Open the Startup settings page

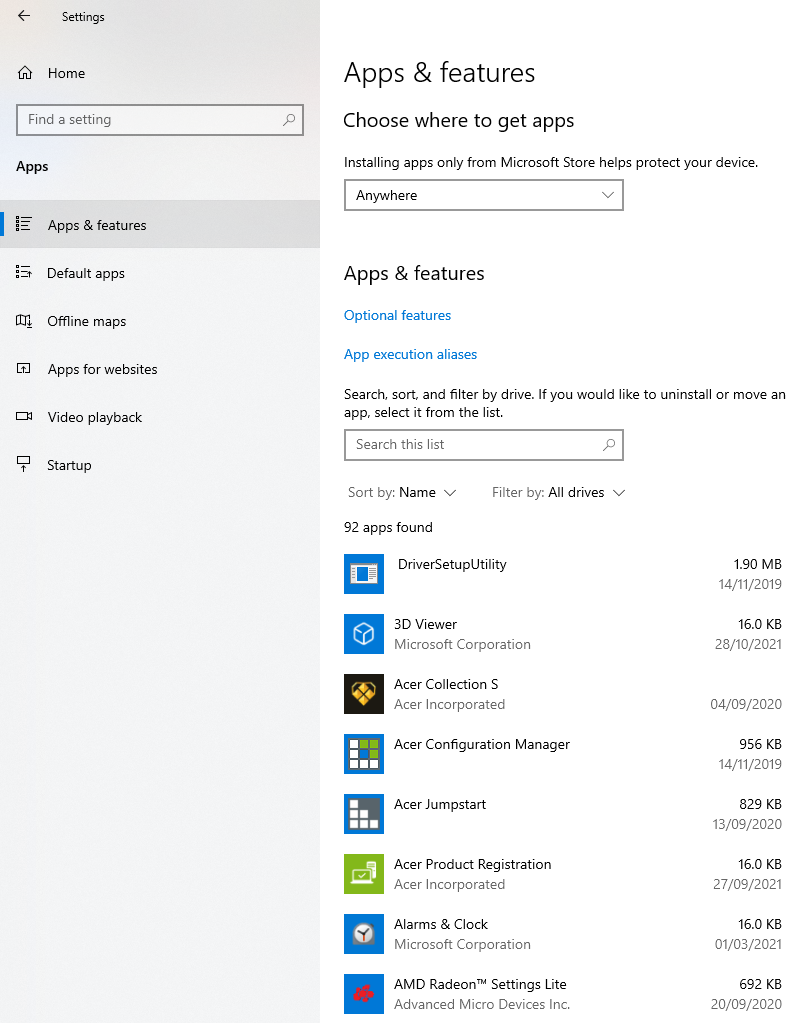coord(69,465)
